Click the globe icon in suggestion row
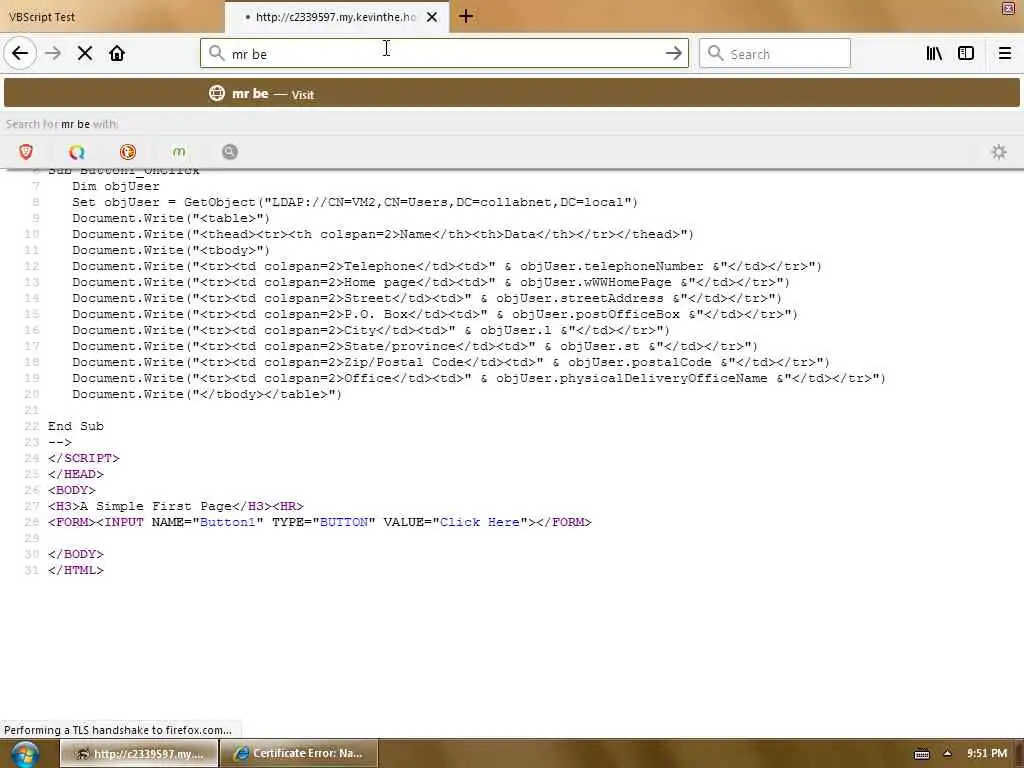The height and width of the screenshot is (768, 1024). click(x=217, y=93)
